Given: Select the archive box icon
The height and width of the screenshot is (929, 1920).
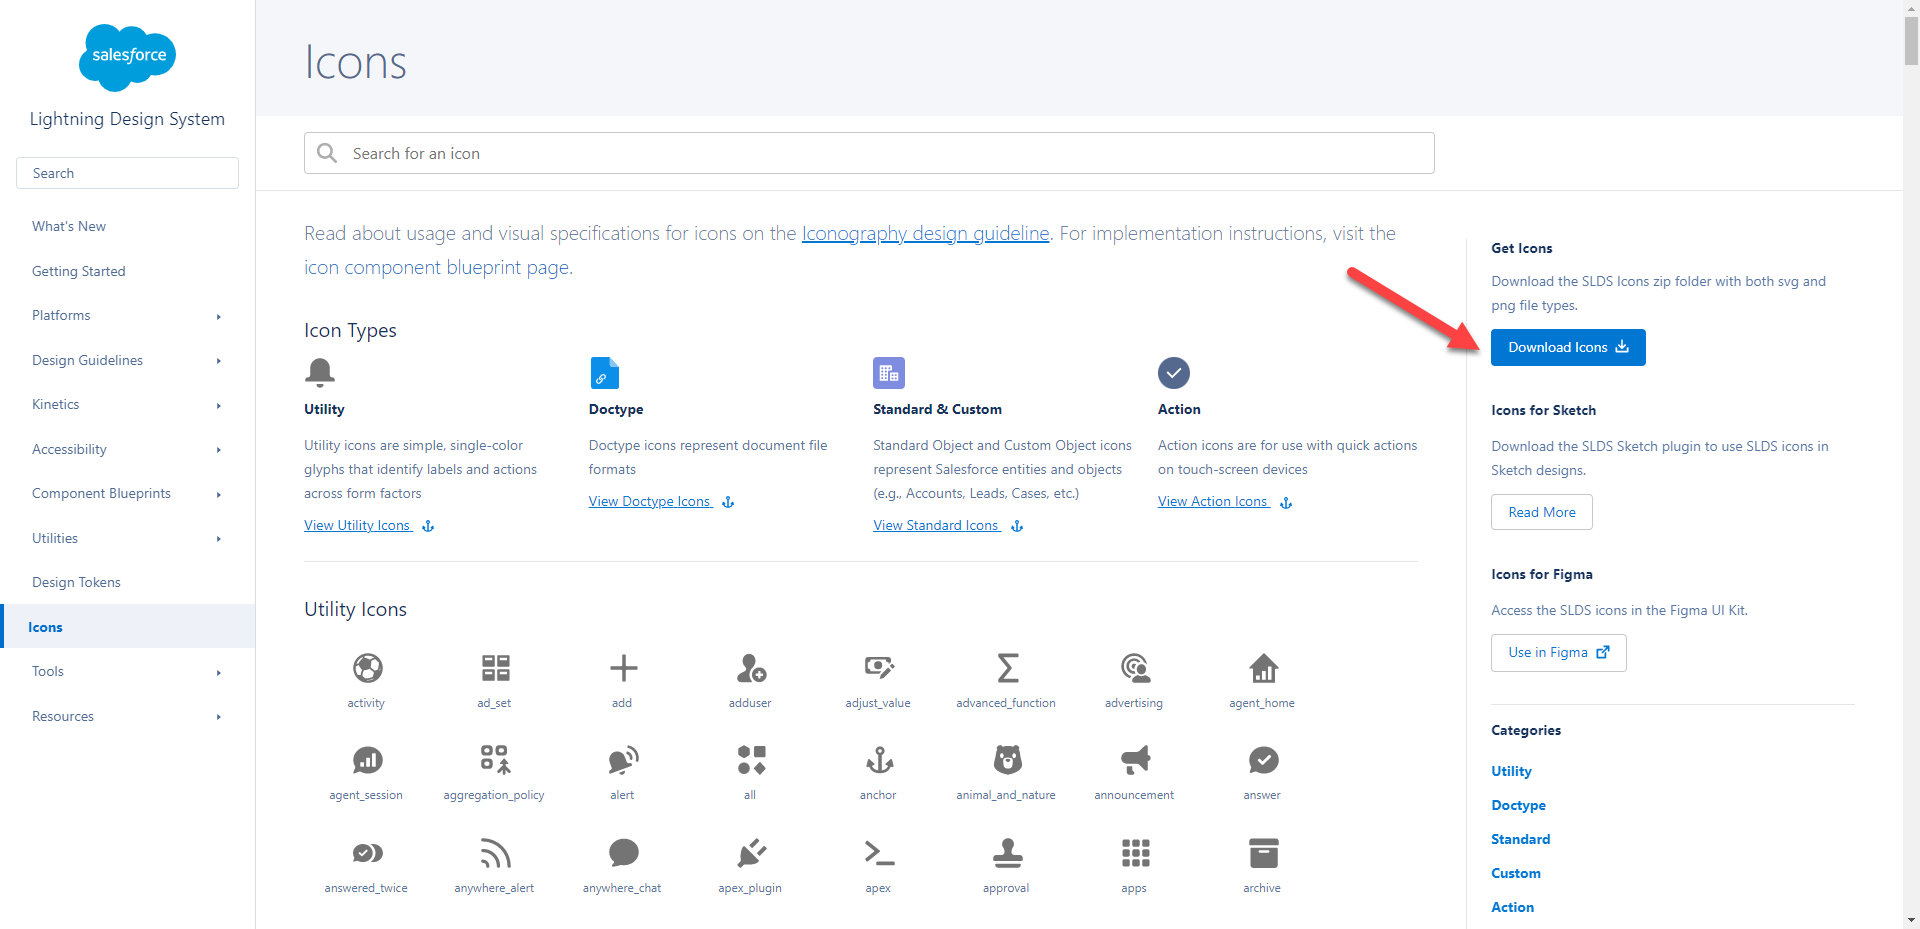Looking at the screenshot, I should point(1262,853).
